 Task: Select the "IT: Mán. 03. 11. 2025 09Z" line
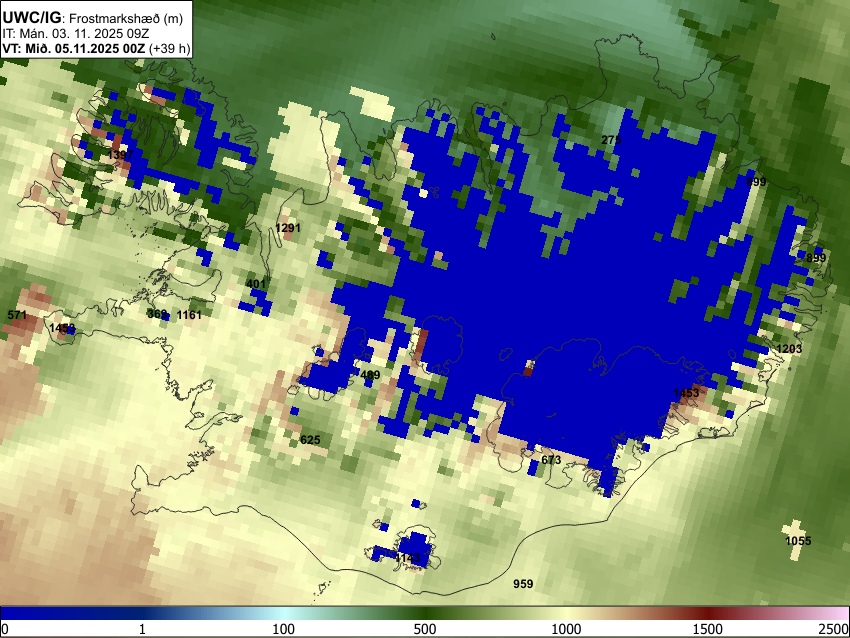coord(76,34)
